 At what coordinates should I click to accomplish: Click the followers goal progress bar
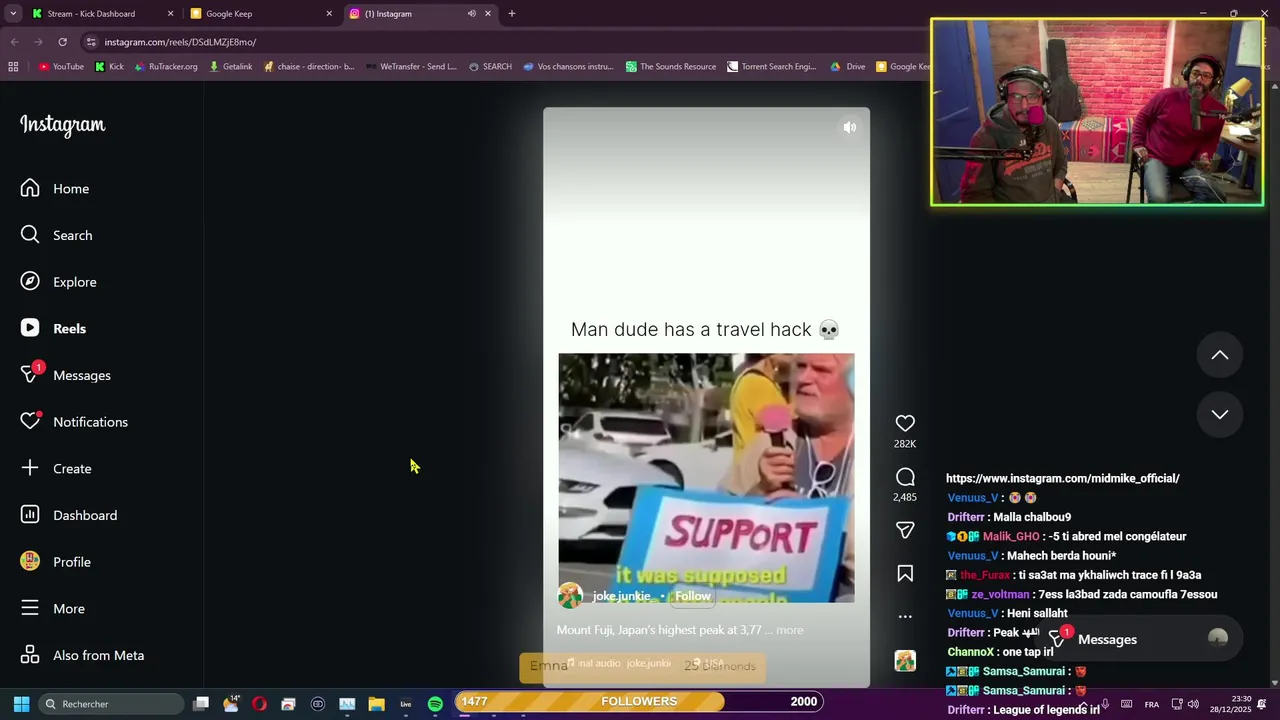pyautogui.click(x=640, y=701)
